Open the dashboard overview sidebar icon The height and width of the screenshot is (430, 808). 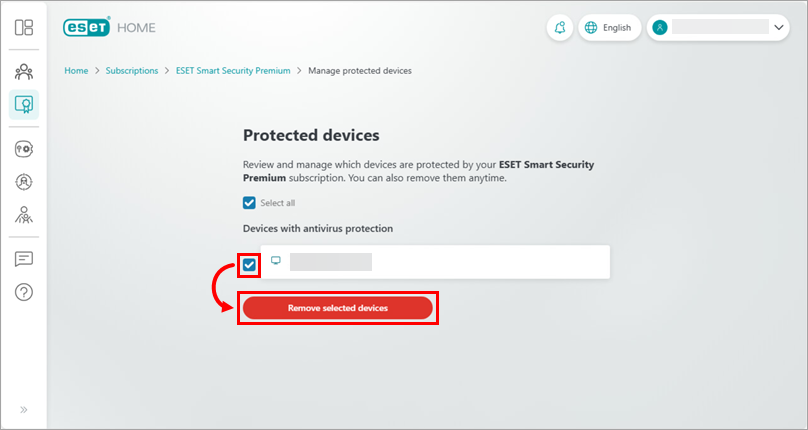tap(24, 27)
